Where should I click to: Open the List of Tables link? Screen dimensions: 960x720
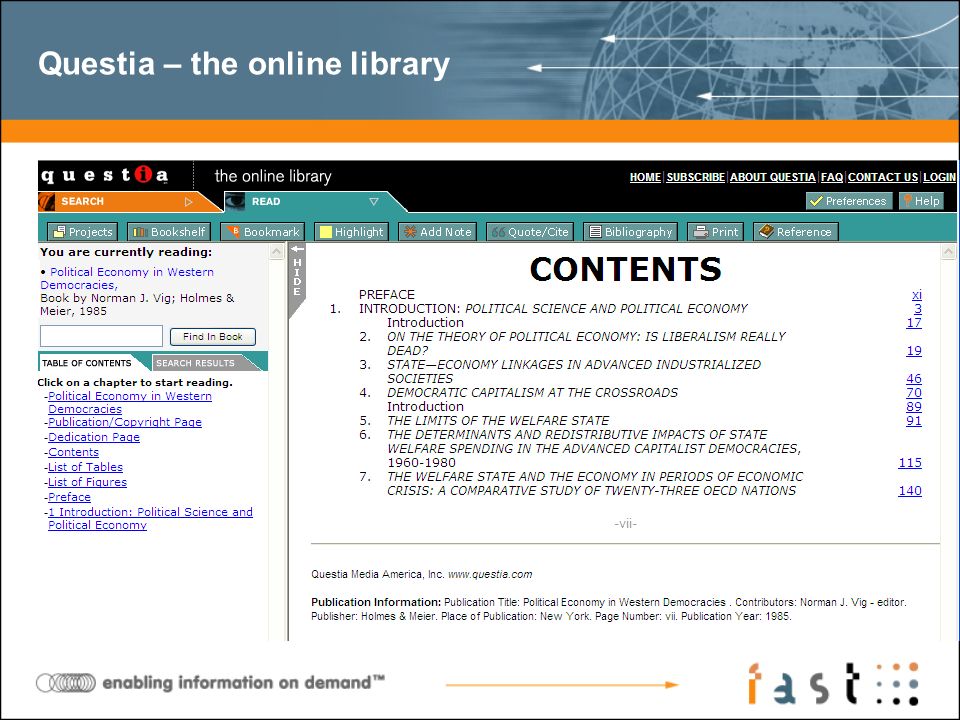(85, 467)
